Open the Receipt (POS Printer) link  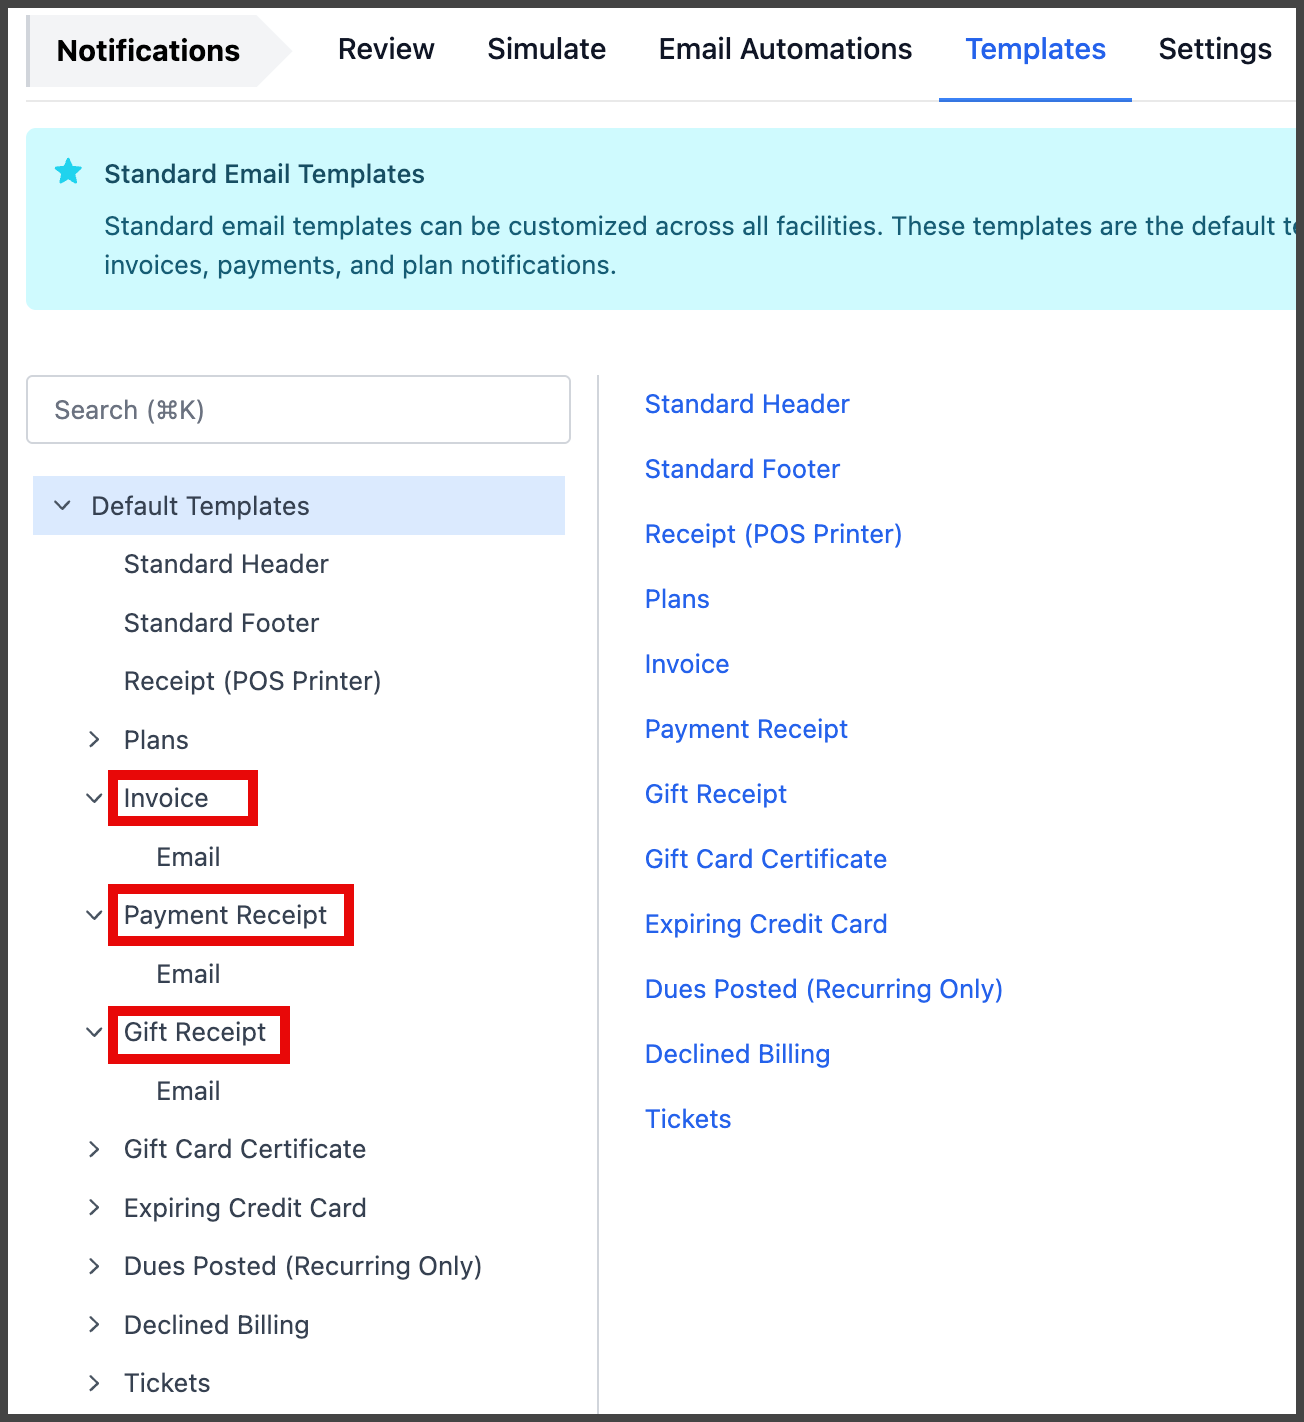773,533
